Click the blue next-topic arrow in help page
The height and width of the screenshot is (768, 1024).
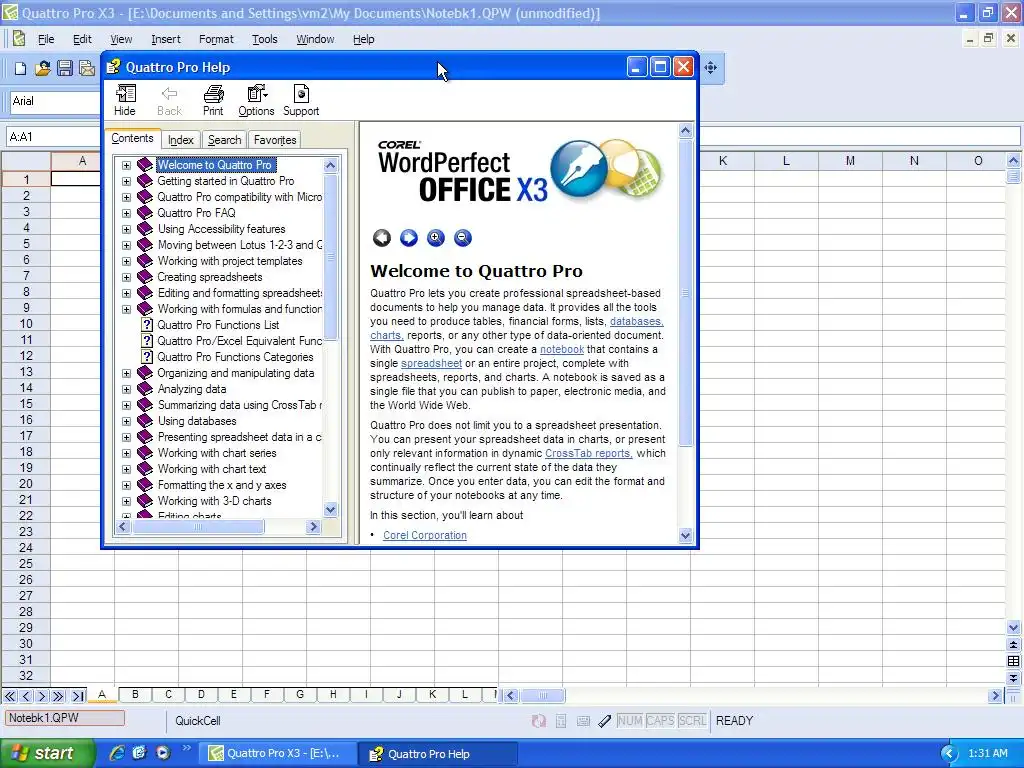409,238
